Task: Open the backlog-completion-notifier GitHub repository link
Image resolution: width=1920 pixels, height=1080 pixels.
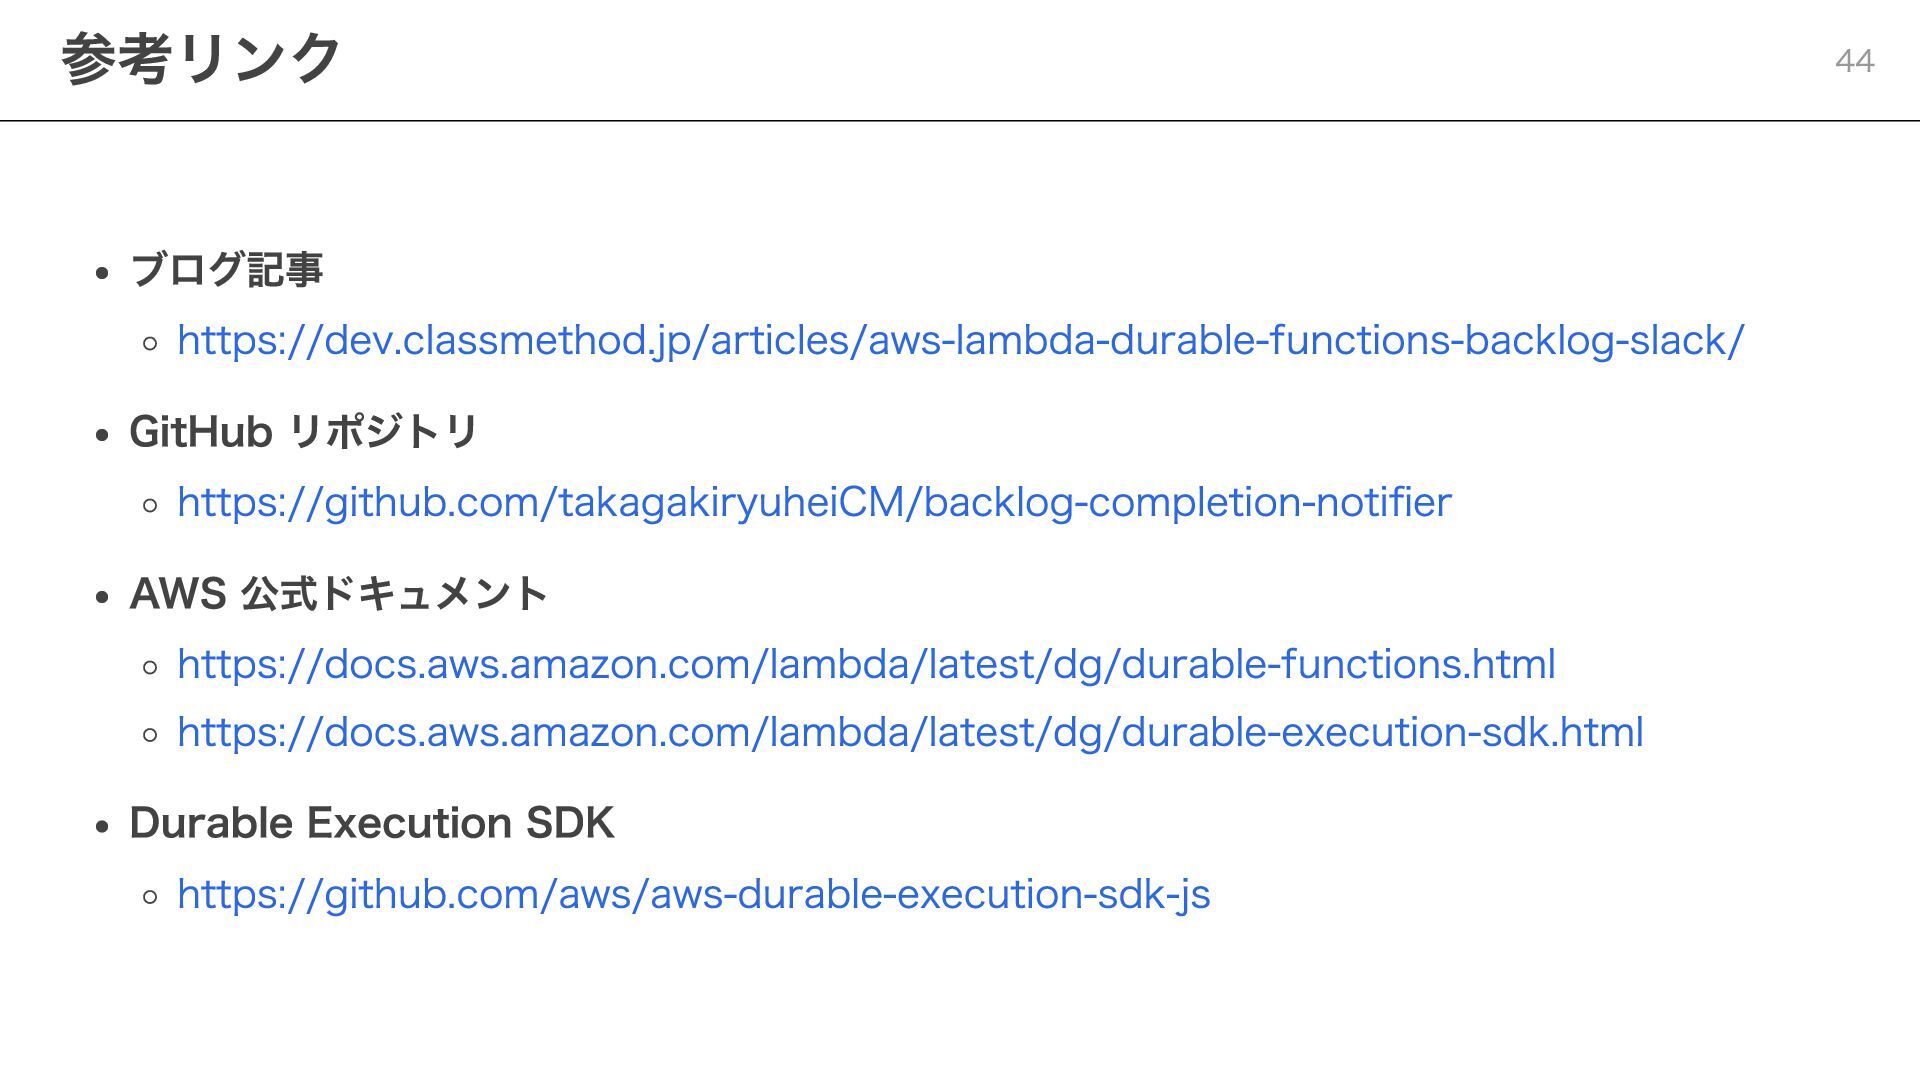Action: click(814, 503)
